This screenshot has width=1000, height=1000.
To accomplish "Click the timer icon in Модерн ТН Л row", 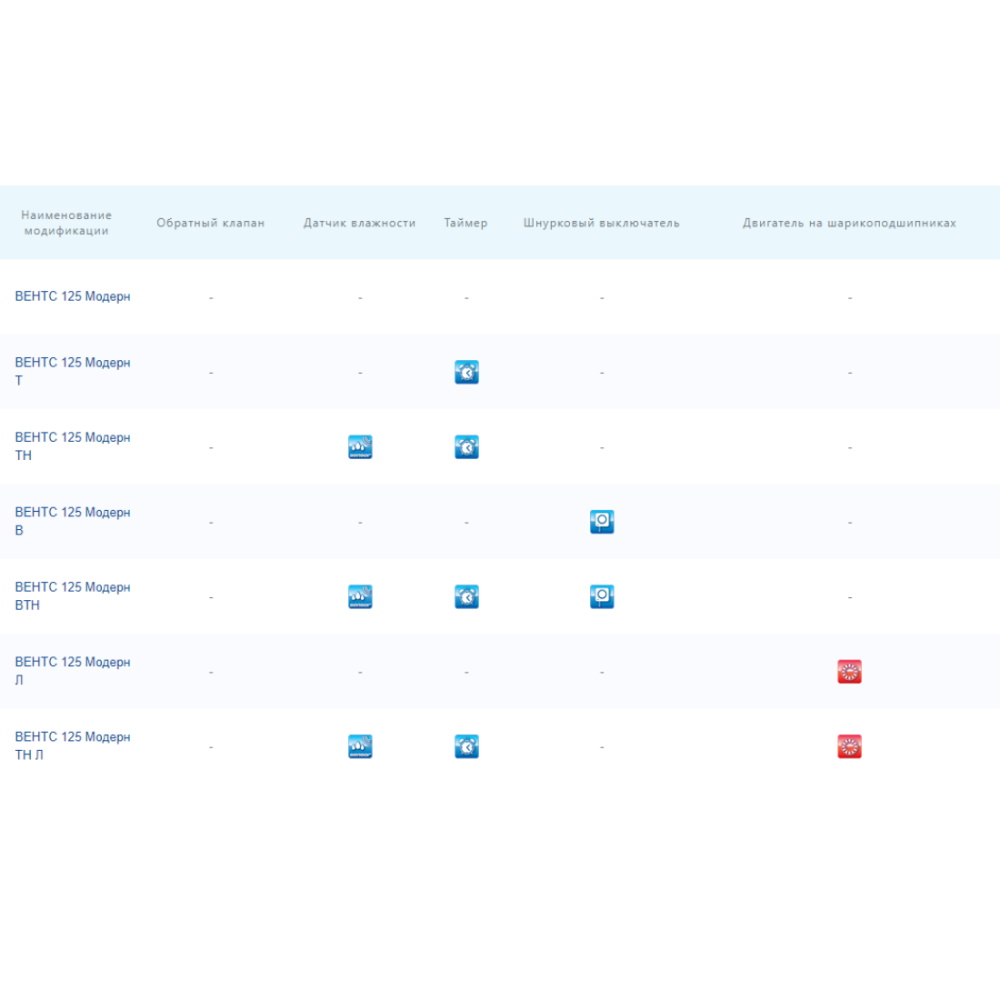I will [x=466, y=746].
